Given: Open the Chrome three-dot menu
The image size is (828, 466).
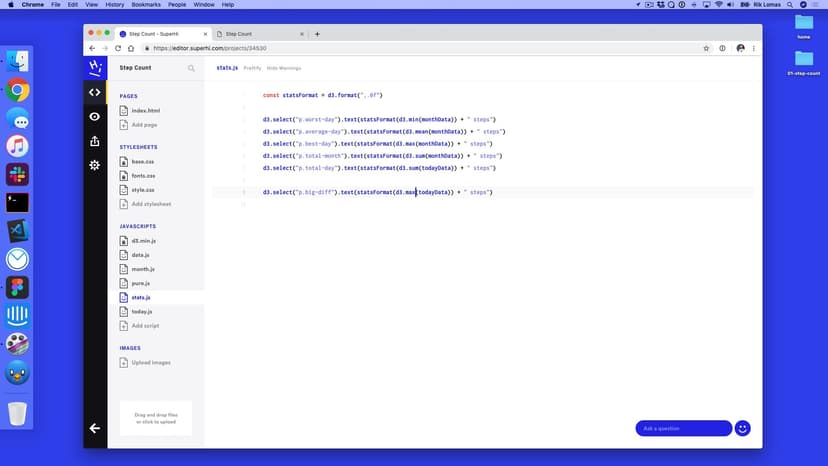Looking at the screenshot, I should tap(754, 48).
